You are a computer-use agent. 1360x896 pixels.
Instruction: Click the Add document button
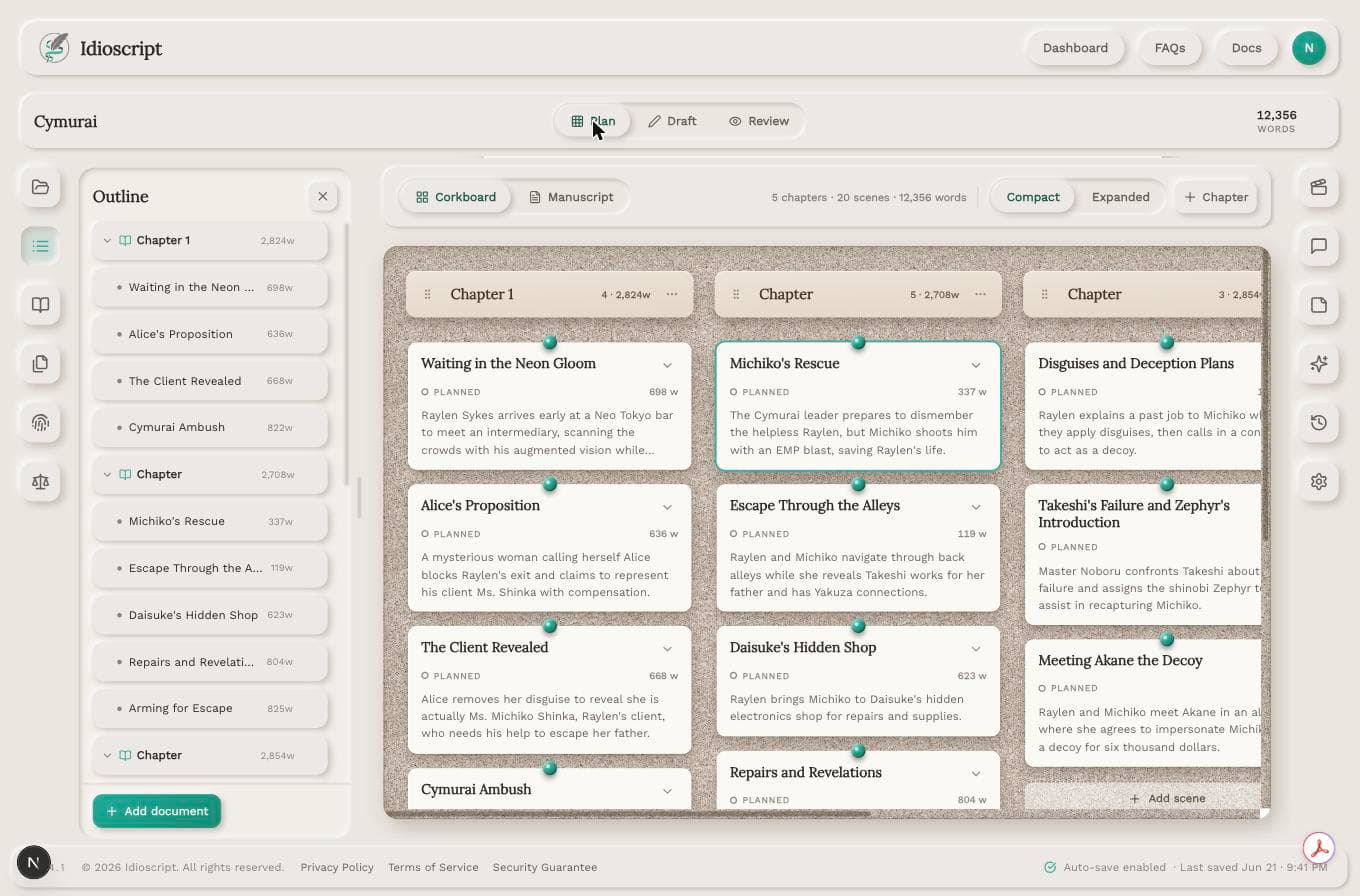click(x=157, y=811)
